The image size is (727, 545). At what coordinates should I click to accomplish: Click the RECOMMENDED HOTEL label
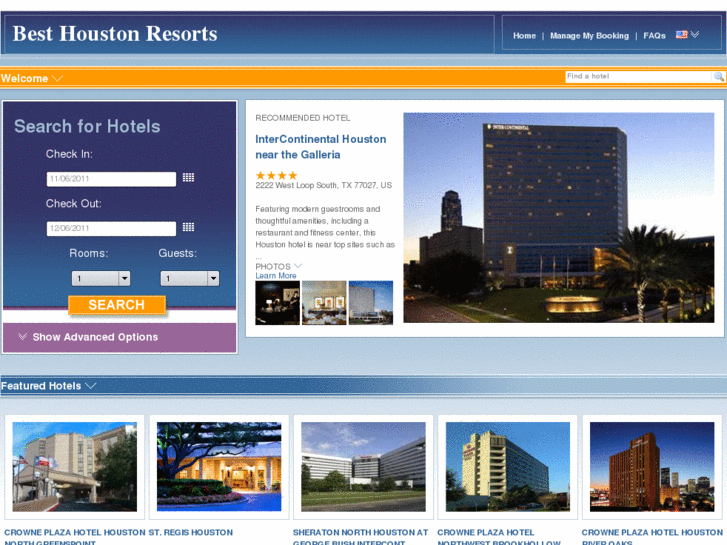pyautogui.click(x=303, y=118)
